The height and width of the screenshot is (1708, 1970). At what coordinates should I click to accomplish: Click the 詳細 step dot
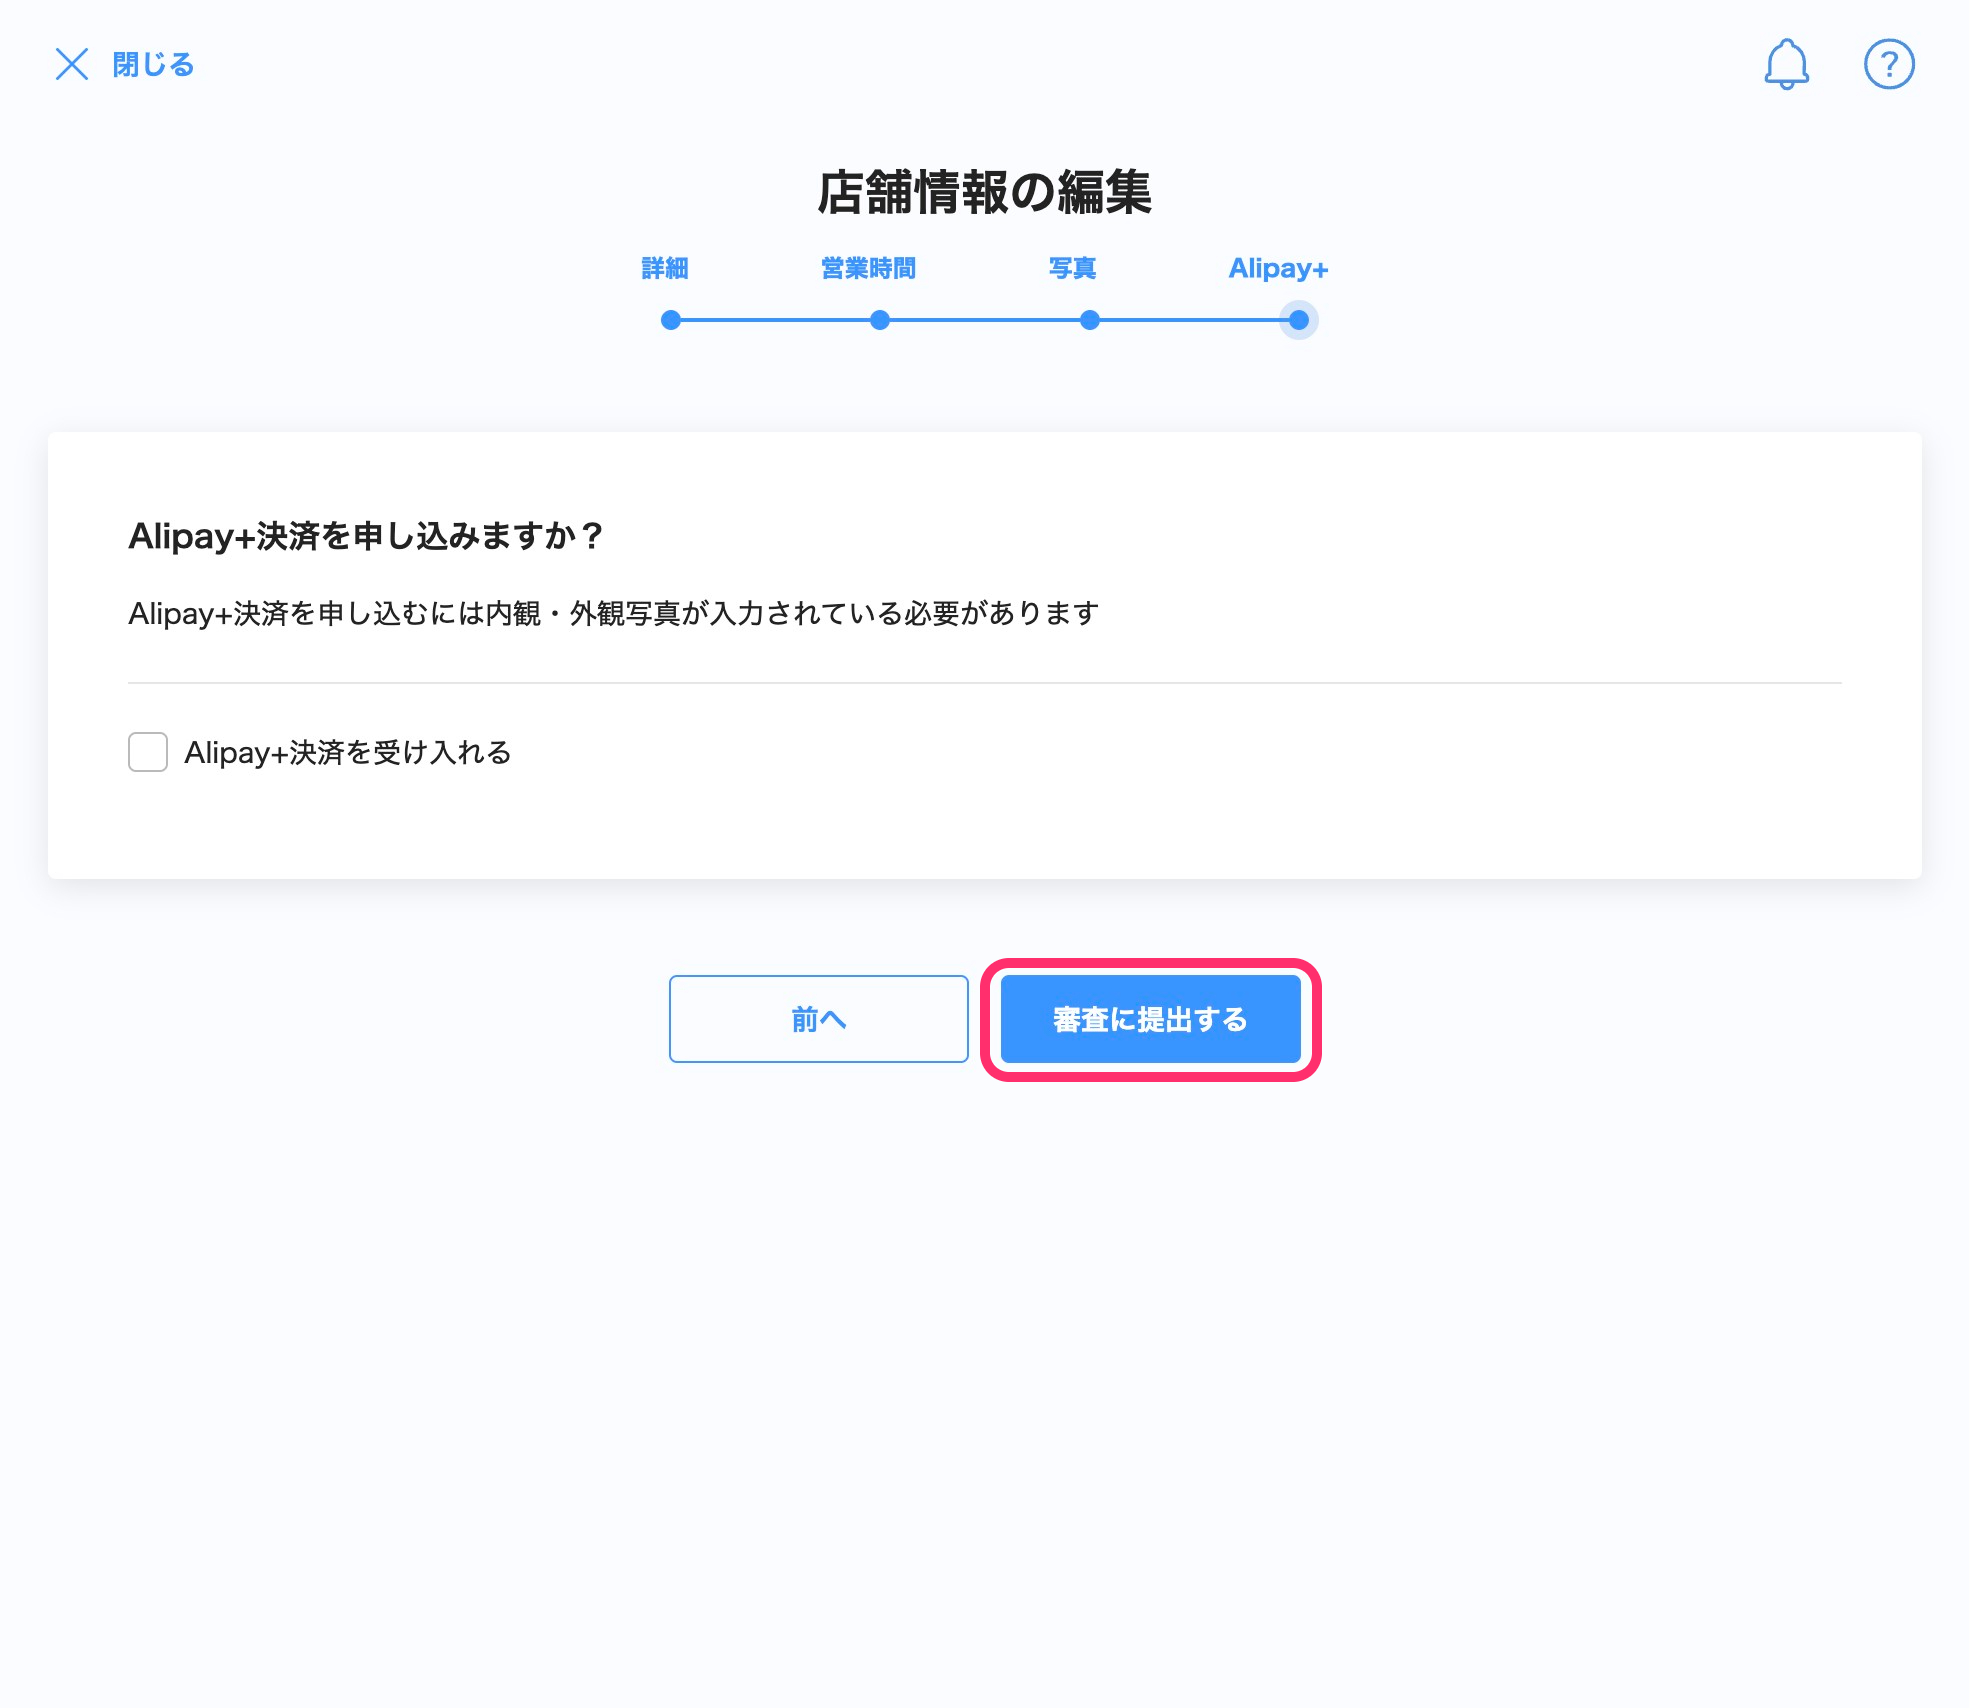pyautogui.click(x=671, y=320)
